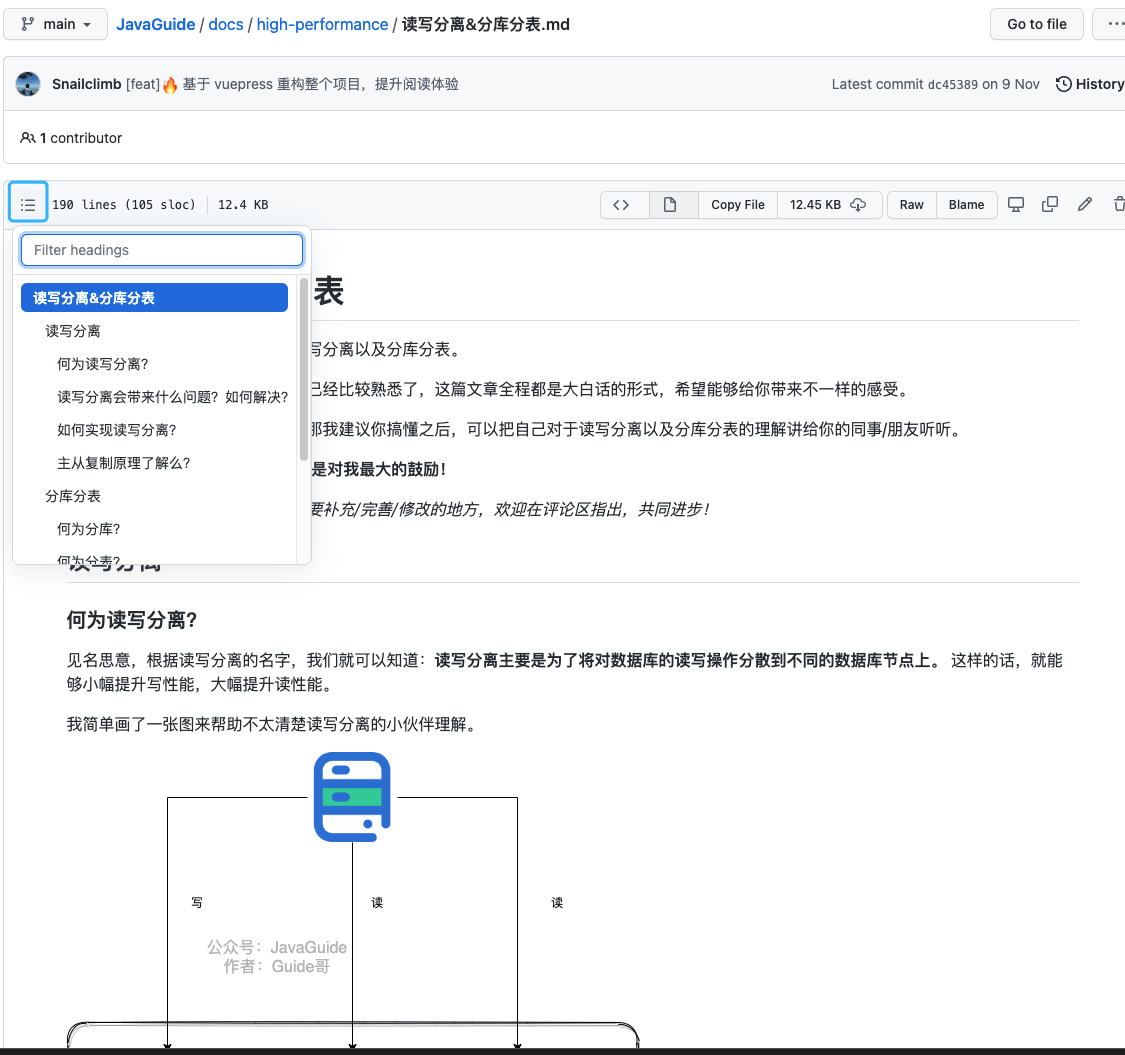The image size is (1125, 1055).
Task: Open the commit History
Action: tap(1090, 84)
